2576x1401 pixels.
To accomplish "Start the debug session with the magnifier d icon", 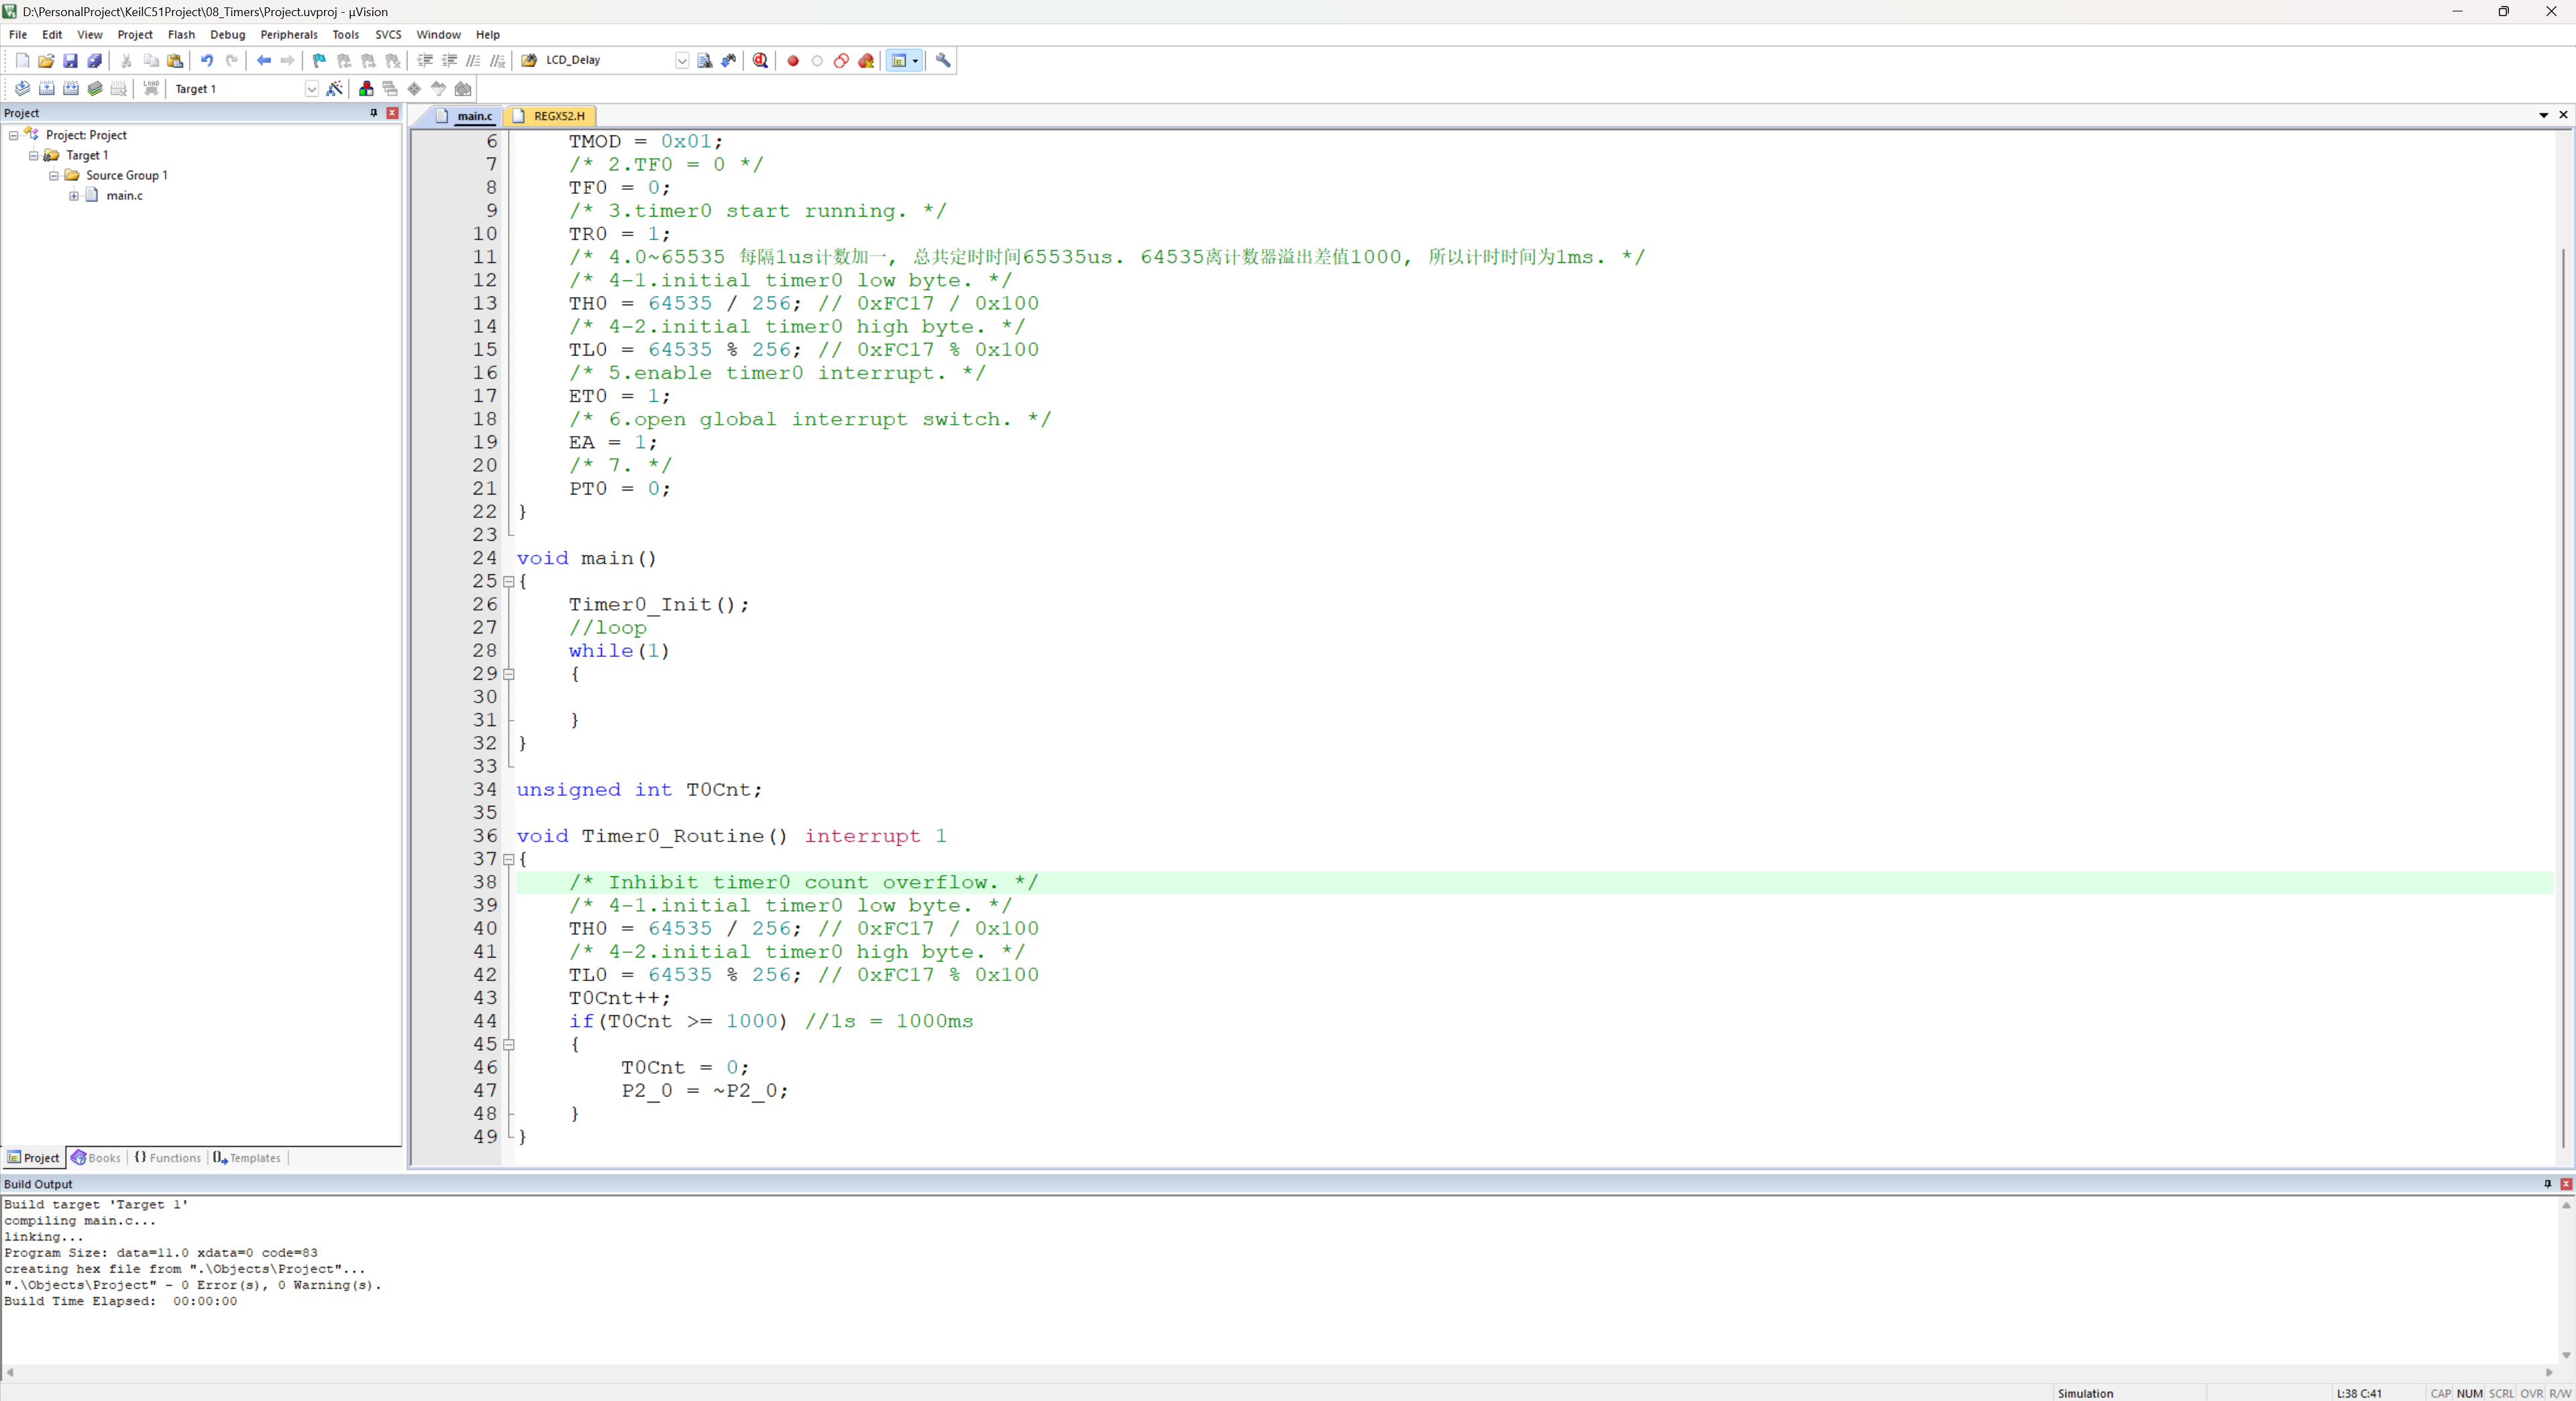I will [x=761, y=60].
